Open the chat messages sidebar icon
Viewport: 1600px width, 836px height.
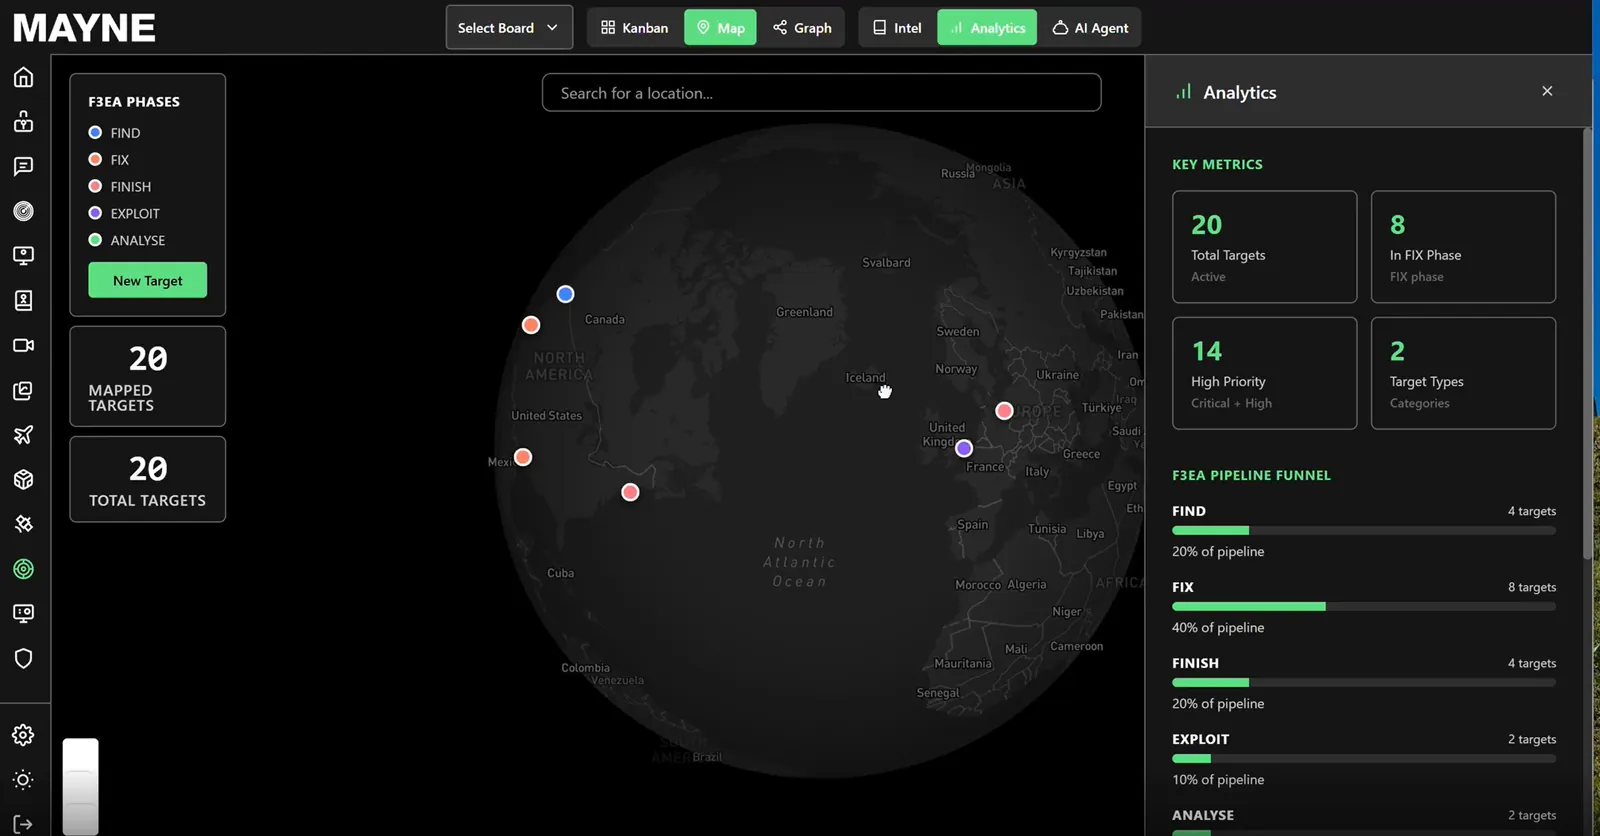23,166
